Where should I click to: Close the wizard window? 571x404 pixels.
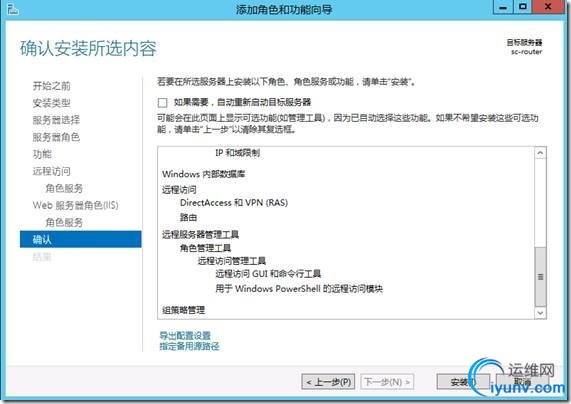click(x=548, y=7)
